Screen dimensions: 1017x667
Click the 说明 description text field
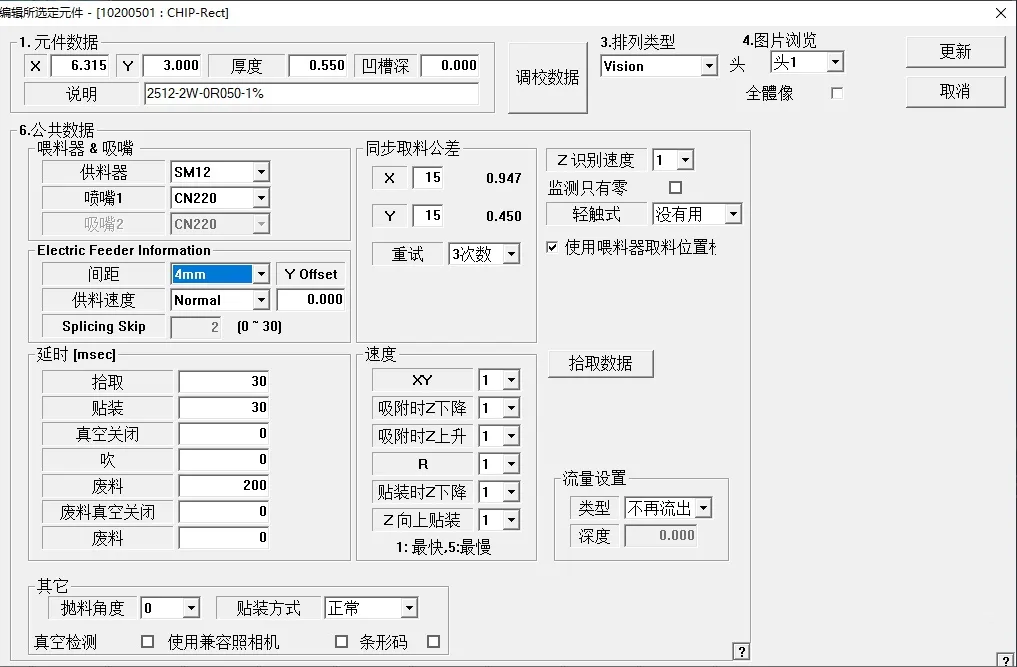click(x=311, y=94)
